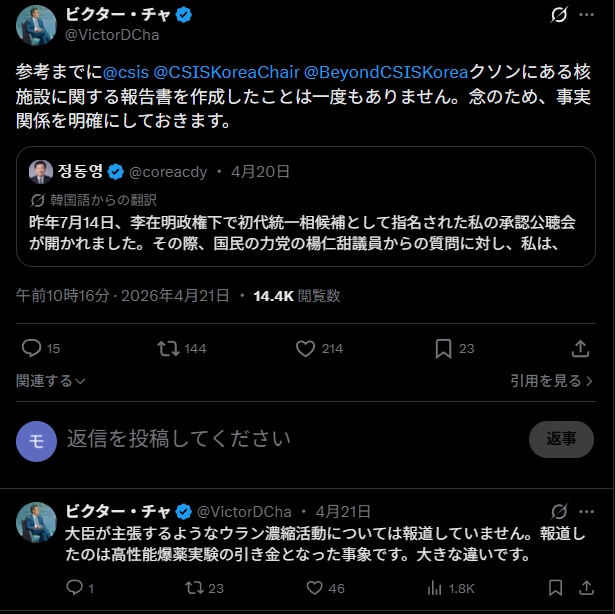The height and width of the screenshot is (614, 615).
Task: Expand the 関連する sort dropdown
Action: pos(51,380)
